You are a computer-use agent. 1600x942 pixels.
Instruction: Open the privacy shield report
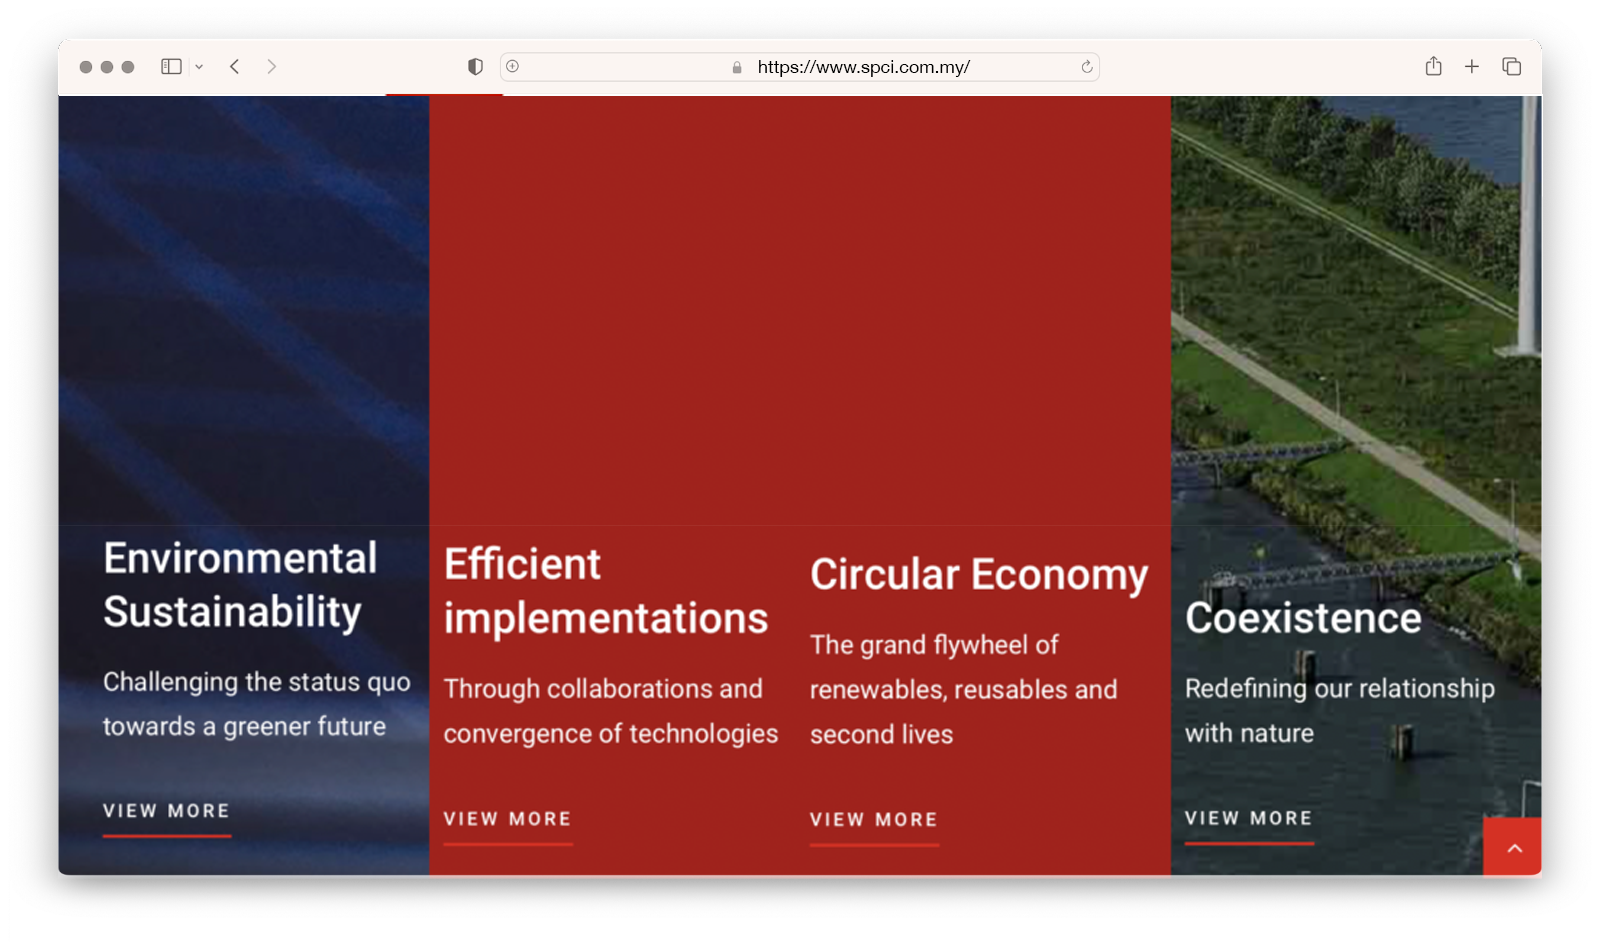(x=475, y=67)
